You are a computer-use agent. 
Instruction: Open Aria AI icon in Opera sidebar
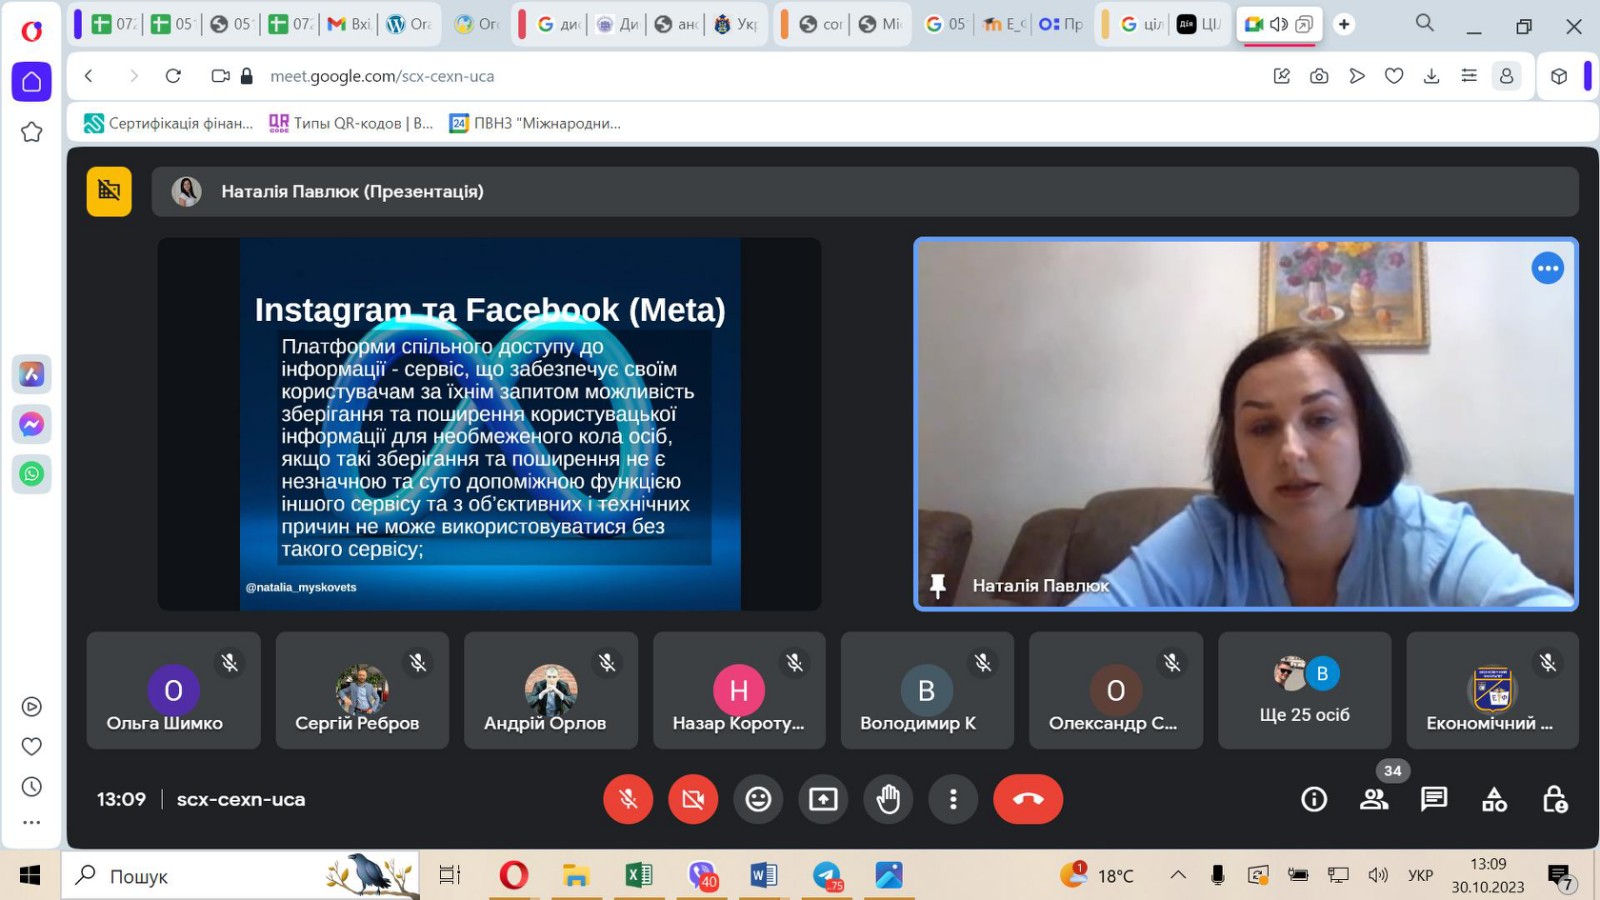coord(31,374)
